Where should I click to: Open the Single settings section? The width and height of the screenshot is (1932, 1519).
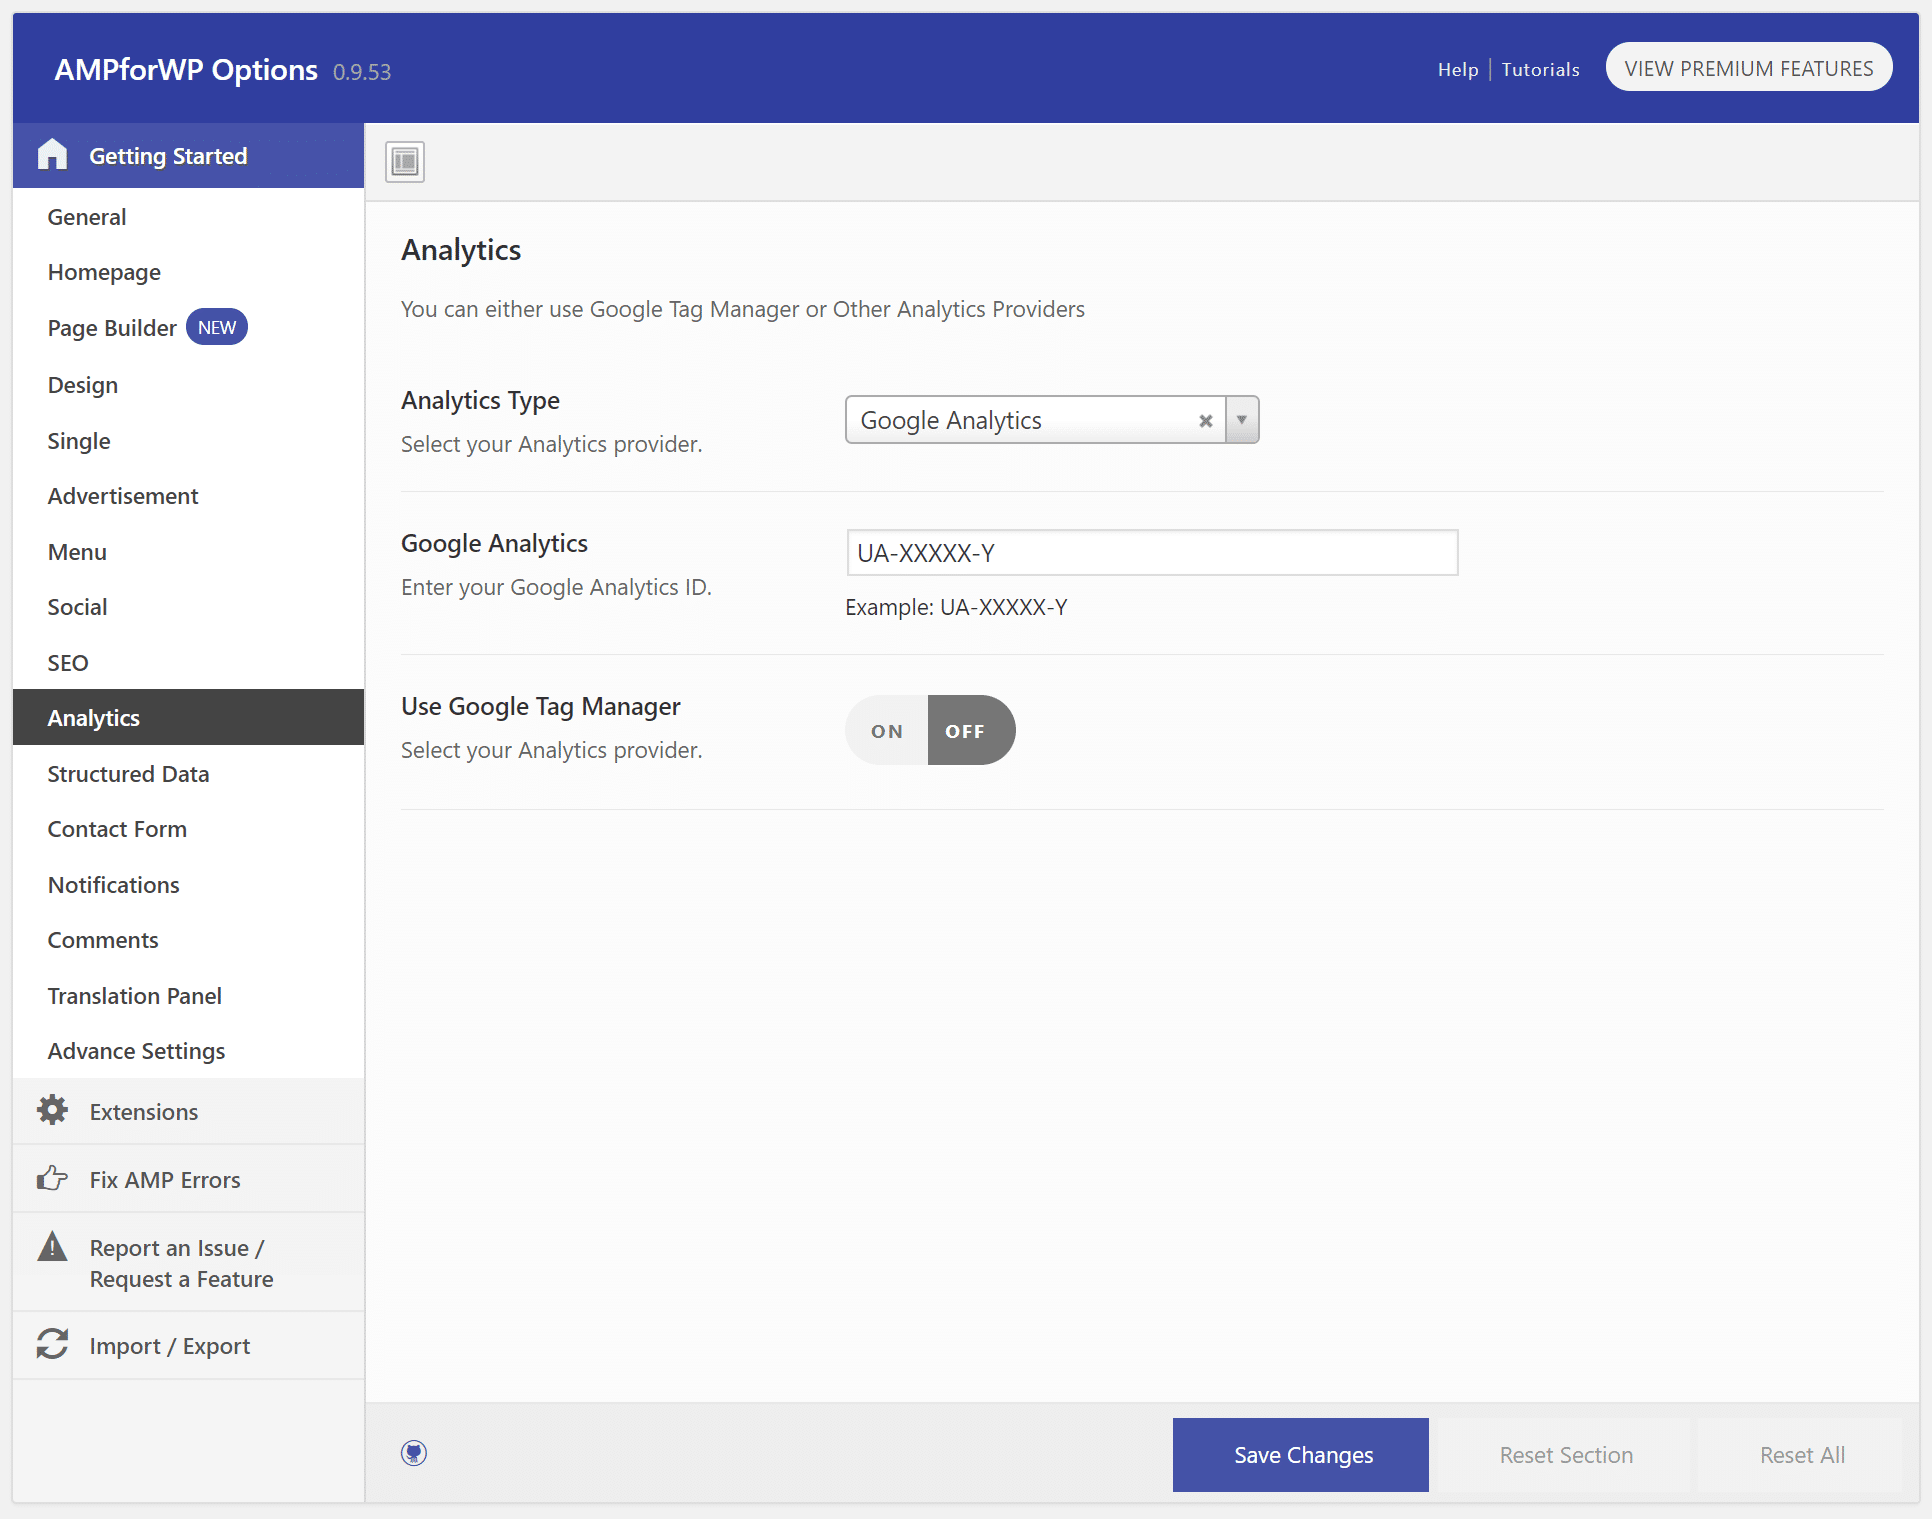(188, 441)
